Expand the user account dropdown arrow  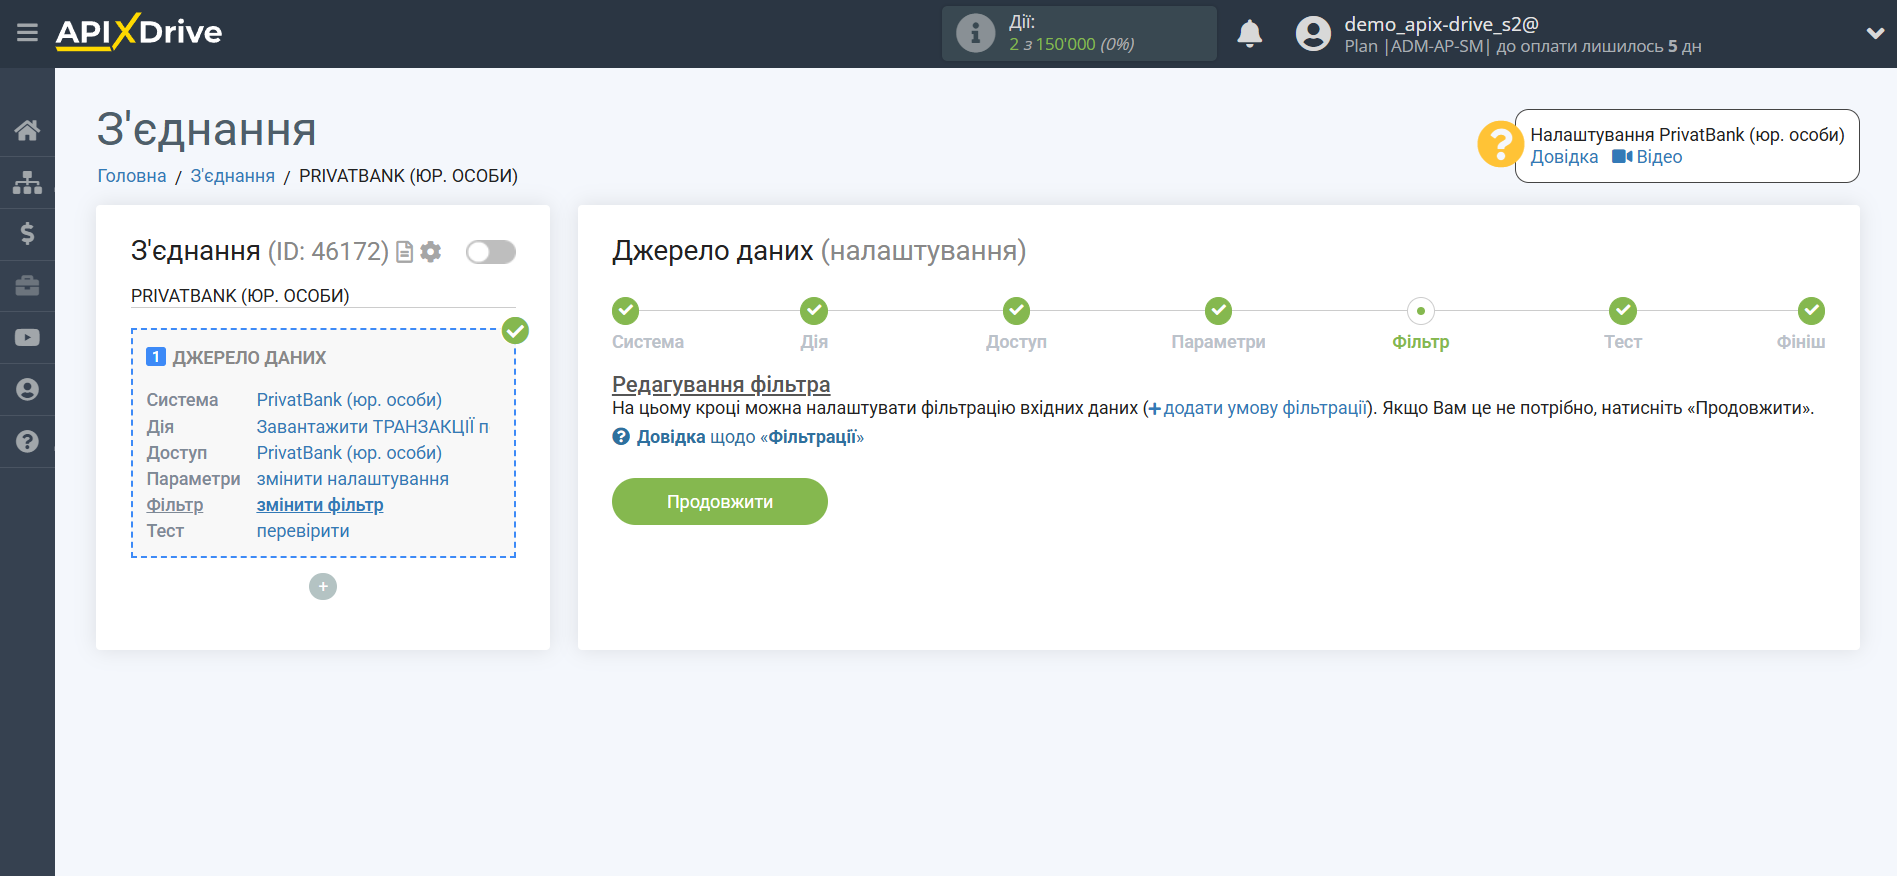click(1874, 33)
